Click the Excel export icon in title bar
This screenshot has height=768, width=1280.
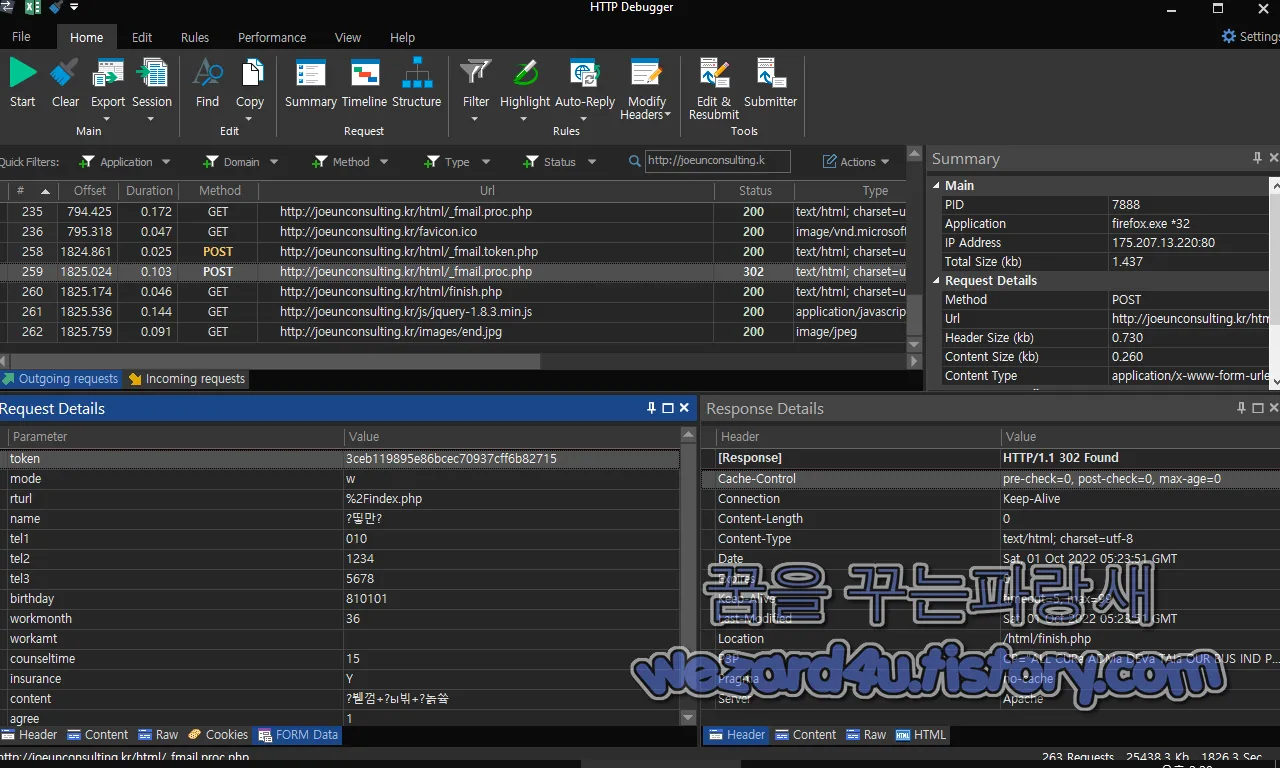(x=32, y=8)
